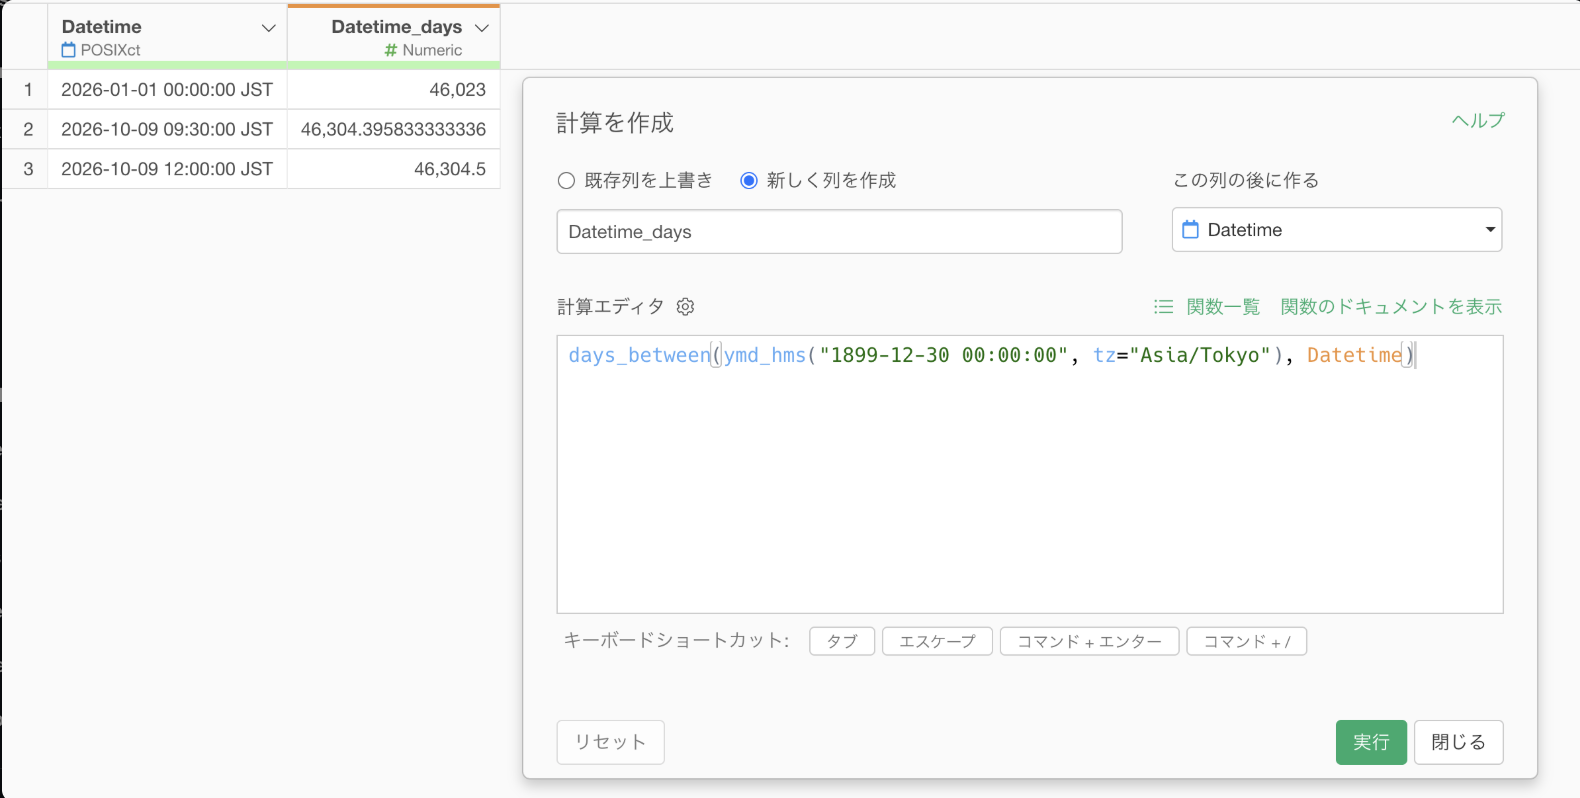Reset the calculation with リセット button
1580x798 pixels.
[x=610, y=742]
